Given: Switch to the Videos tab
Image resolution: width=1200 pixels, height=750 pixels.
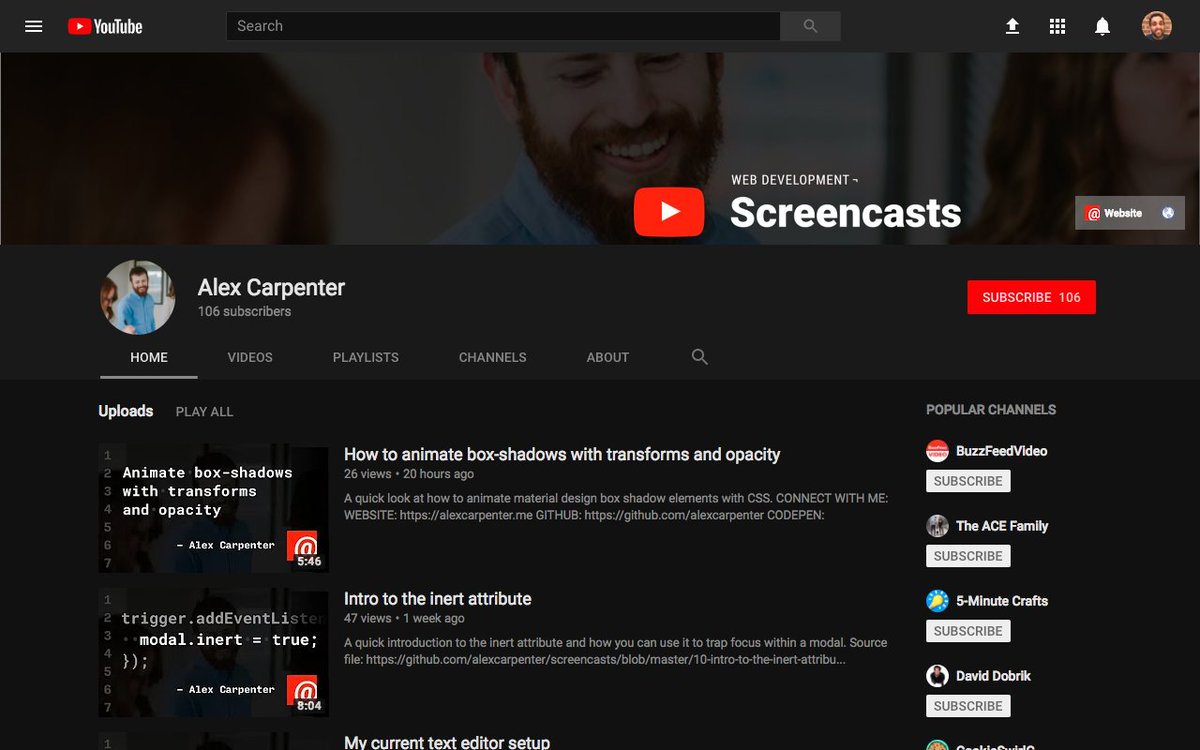Looking at the screenshot, I should (x=250, y=357).
